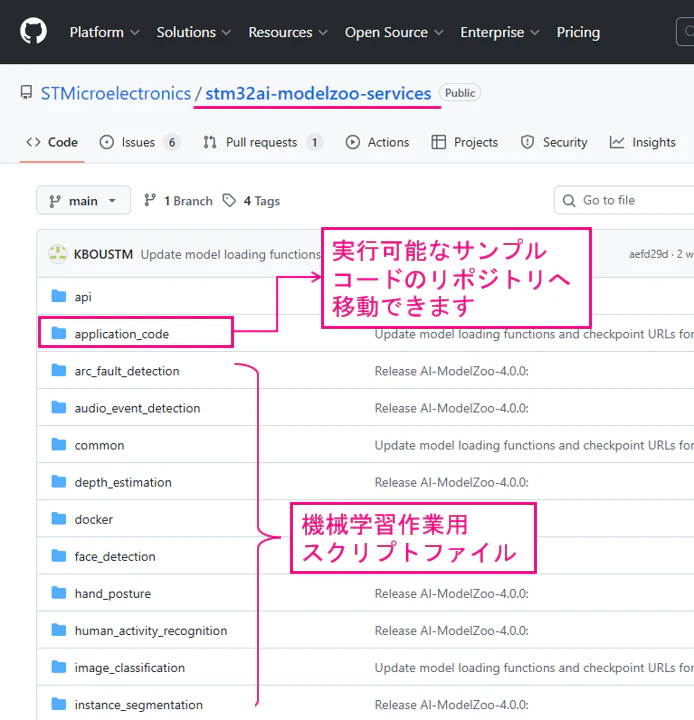The height and width of the screenshot is (720, 694).
Task: Open the common folder
Action: tap(99, 445)
